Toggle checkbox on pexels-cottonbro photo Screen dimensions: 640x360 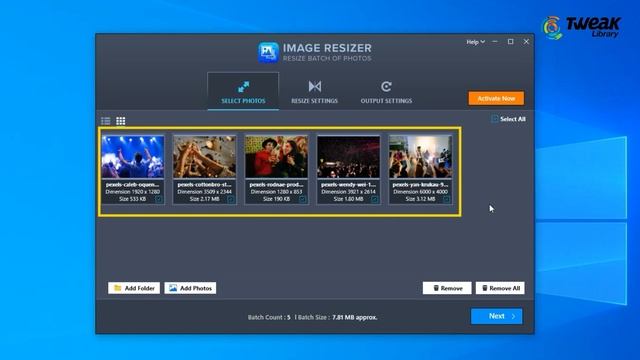click(231, 199)
